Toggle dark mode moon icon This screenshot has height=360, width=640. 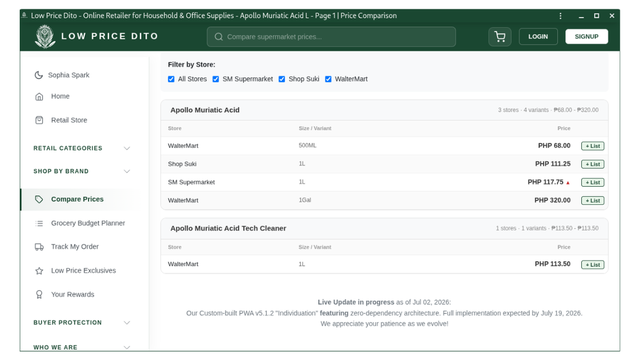point(39,75)
